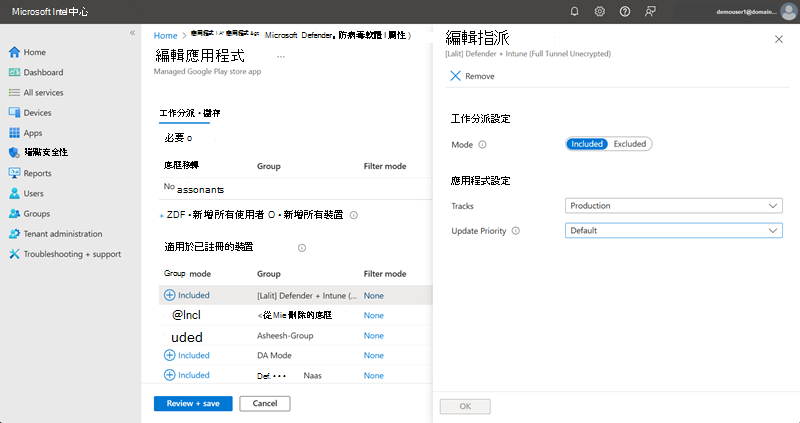Click Review + save button
The image size is (800, 423).
[193, 403]
